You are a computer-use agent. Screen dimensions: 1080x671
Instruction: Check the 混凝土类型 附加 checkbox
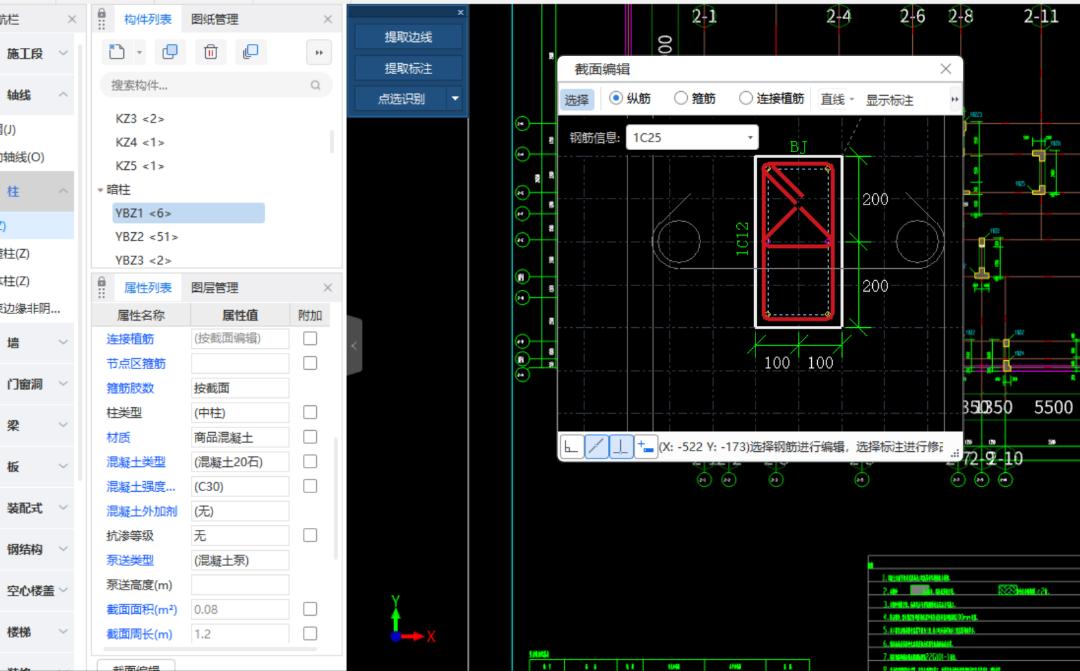pyautogui.click(x=310, y=462)
